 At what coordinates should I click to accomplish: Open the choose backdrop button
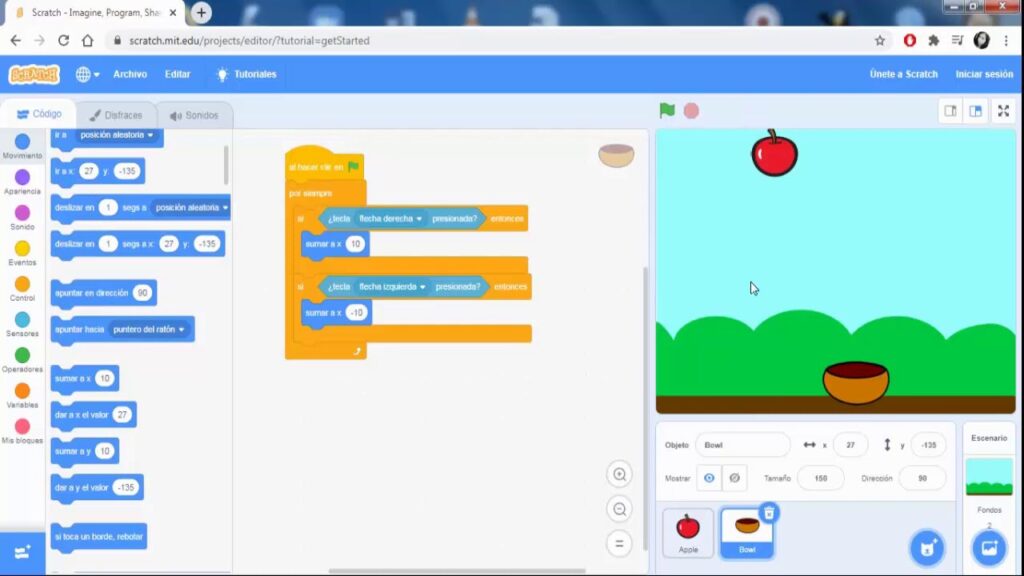pos(989,548)
